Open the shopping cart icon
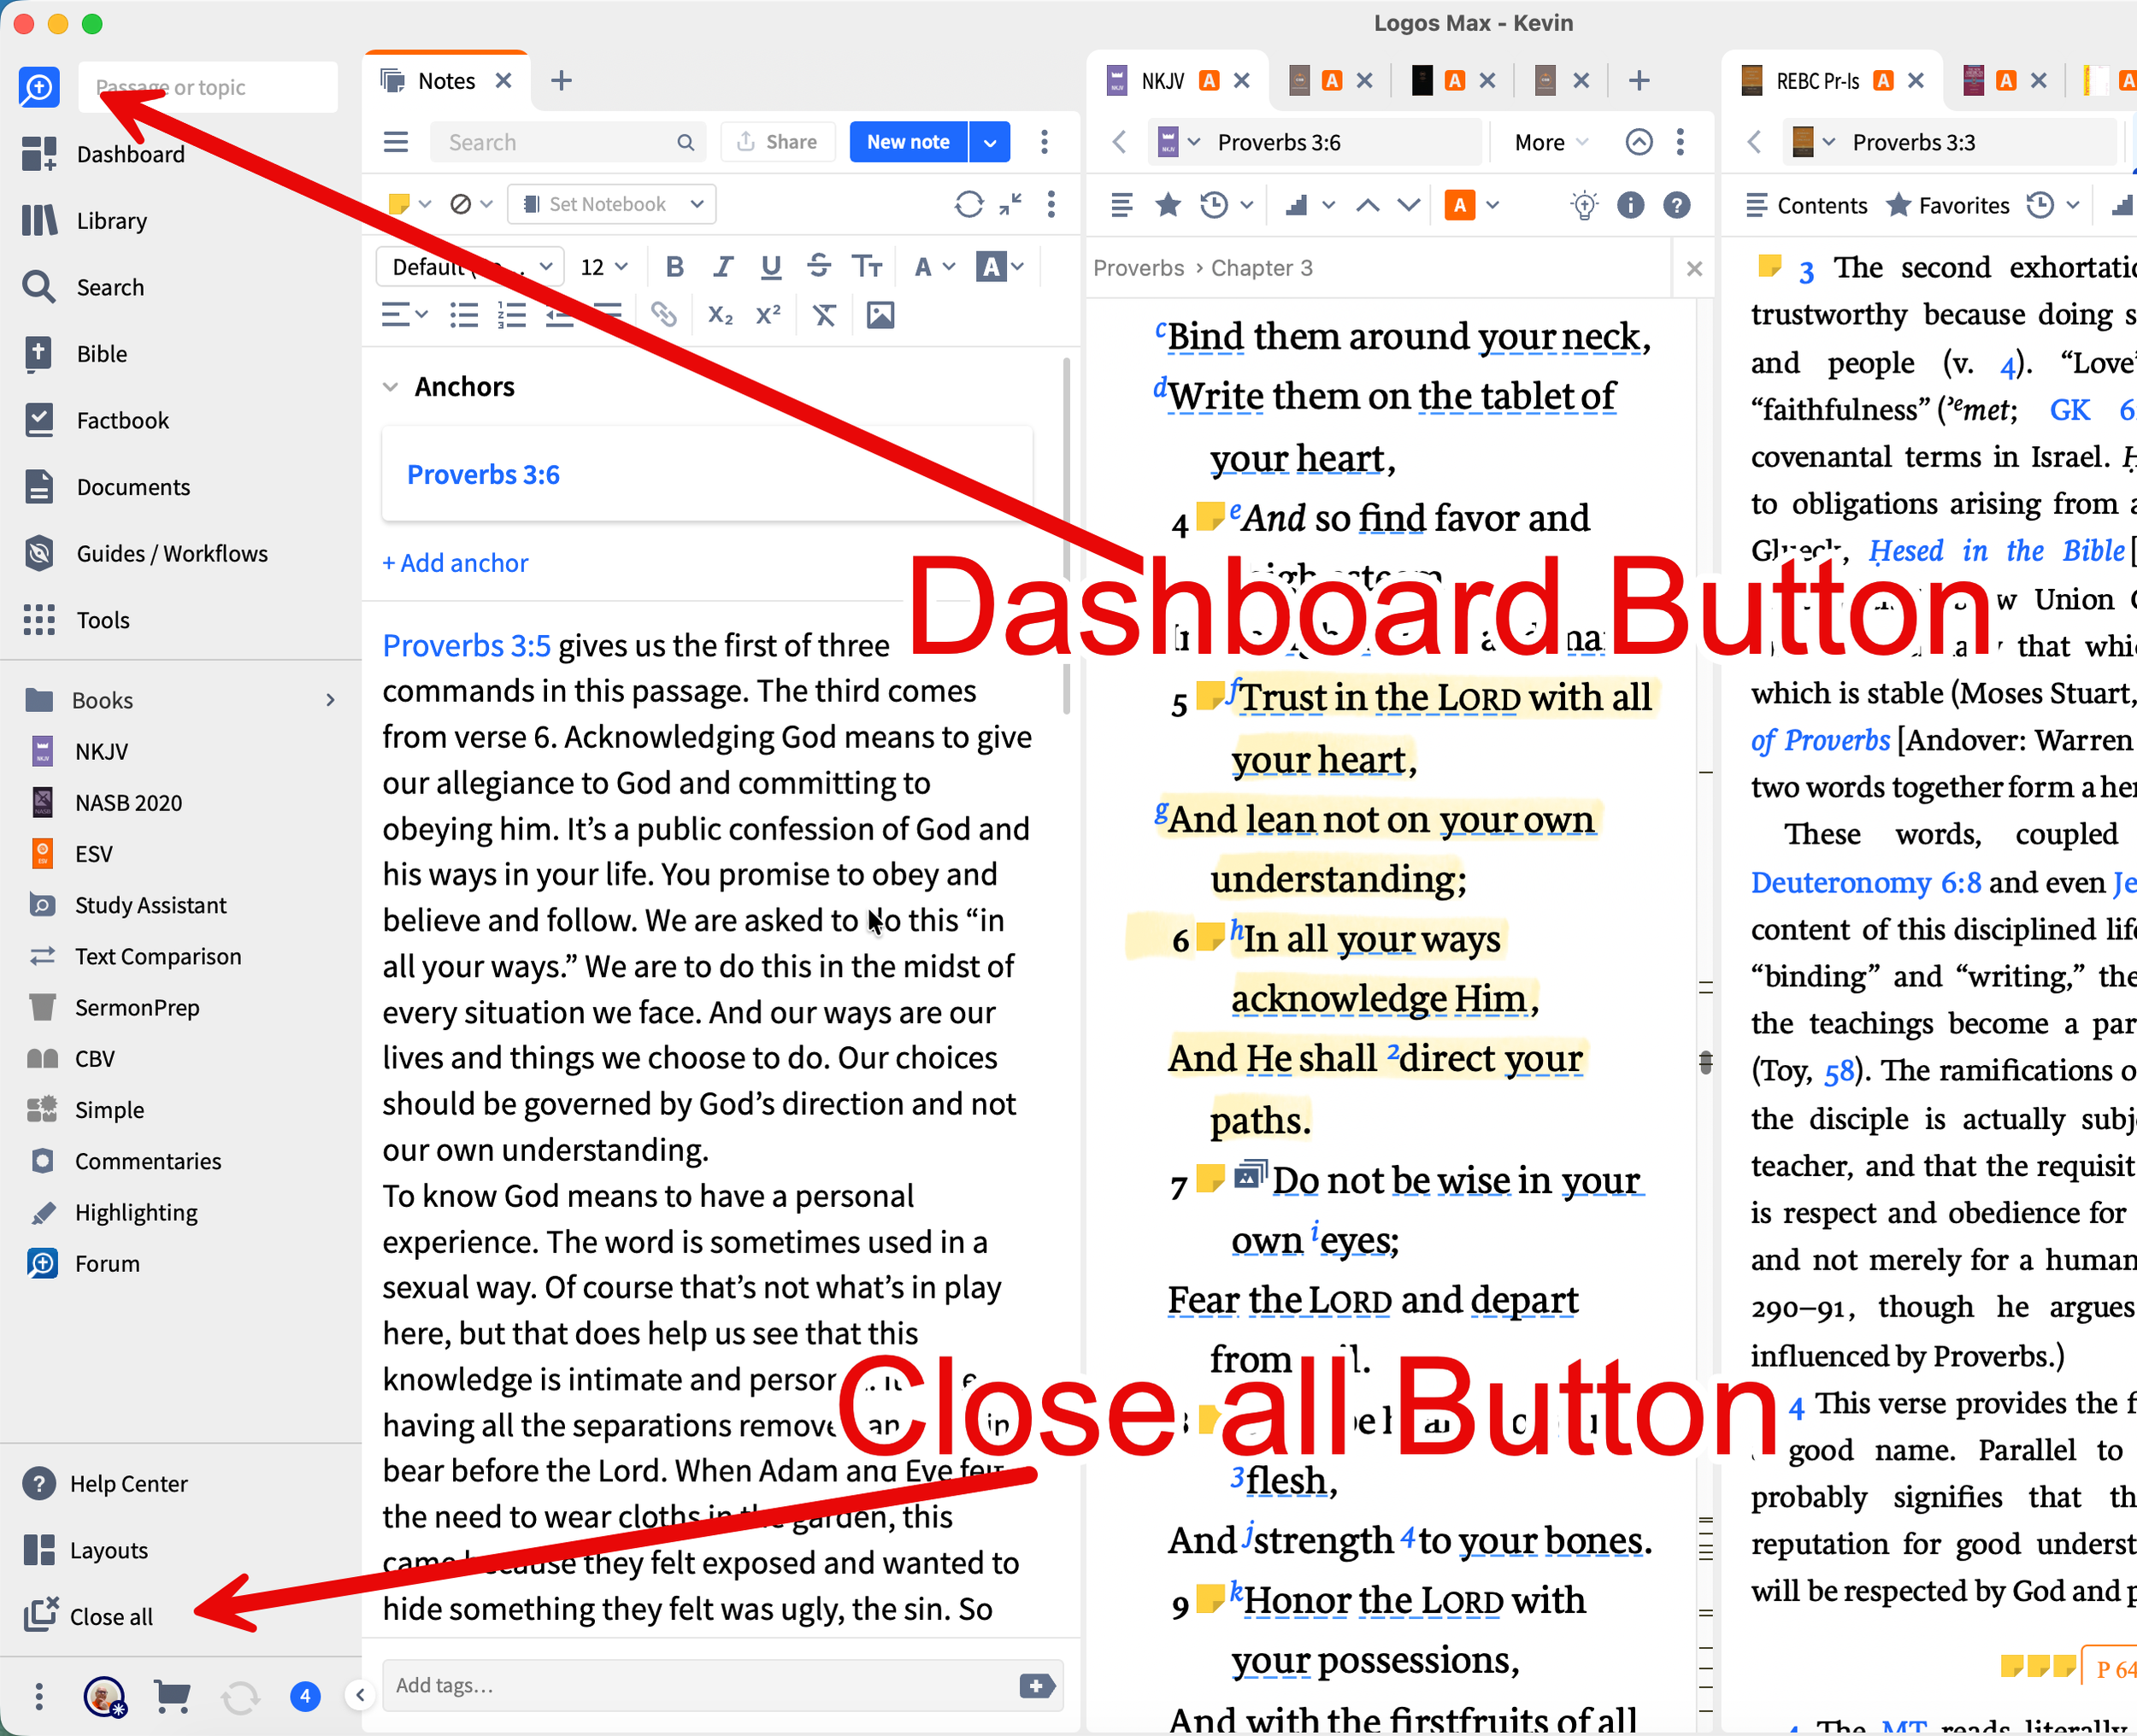Viewport: 2137px width, 1736px height. (172, 1696)
